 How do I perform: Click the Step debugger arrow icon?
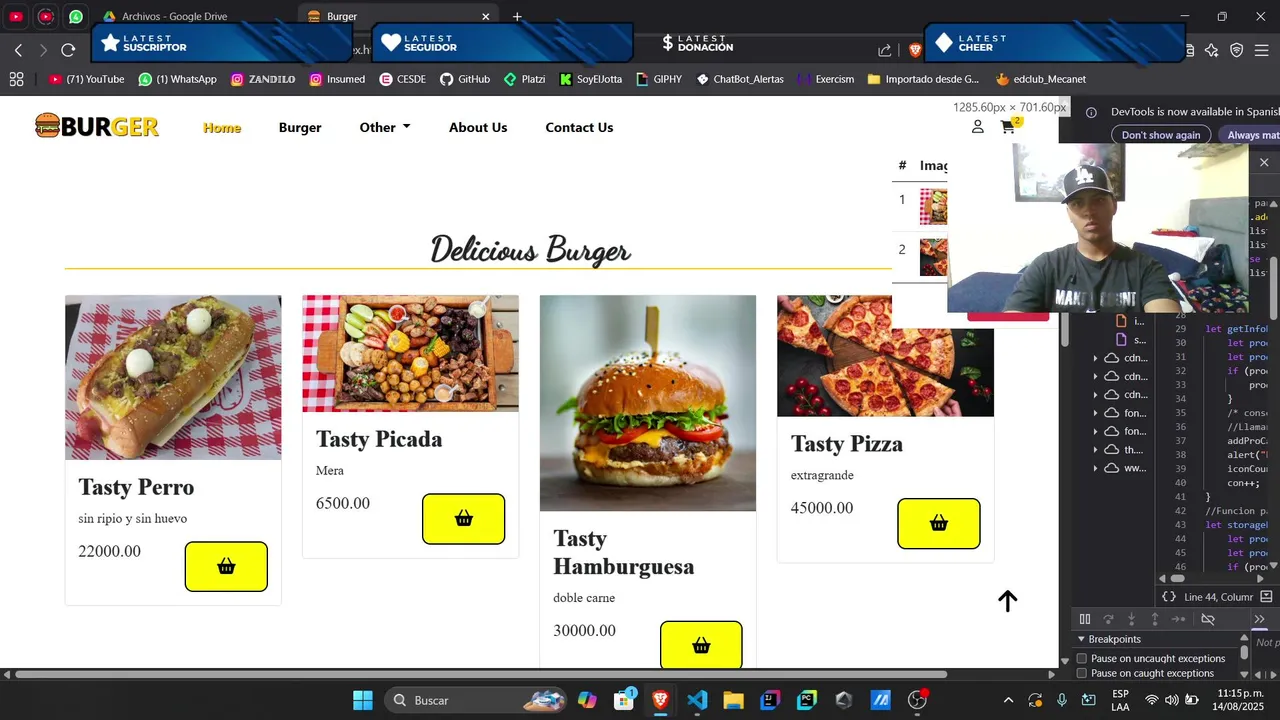coord(1178,619)
